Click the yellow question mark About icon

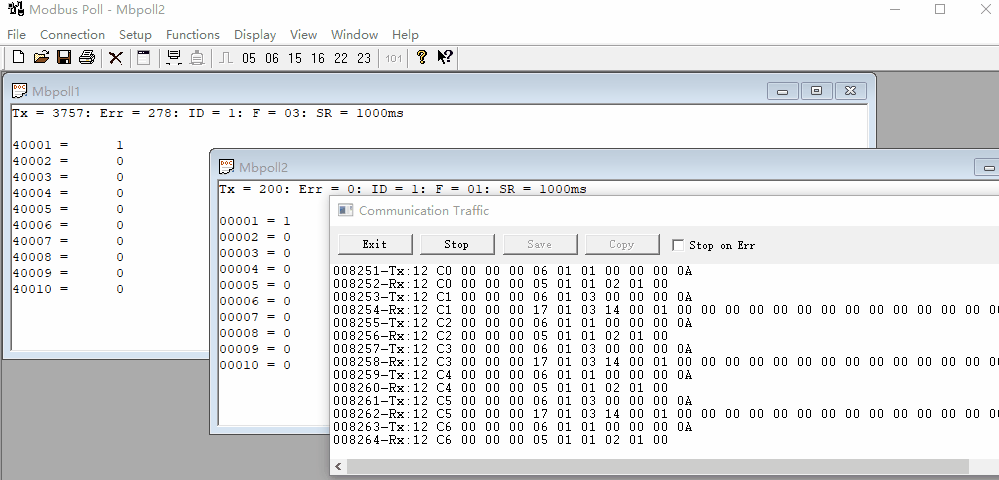point(421,57)
